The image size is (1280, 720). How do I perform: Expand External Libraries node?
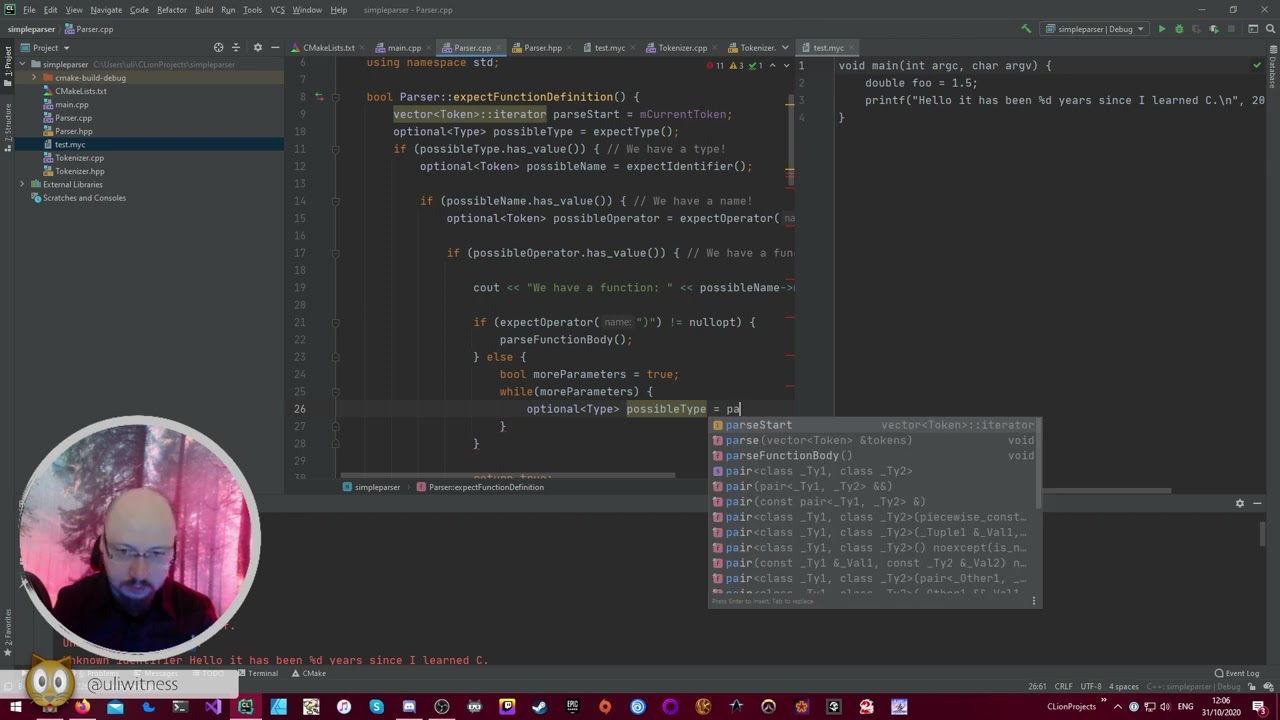[x=22, y=184]
